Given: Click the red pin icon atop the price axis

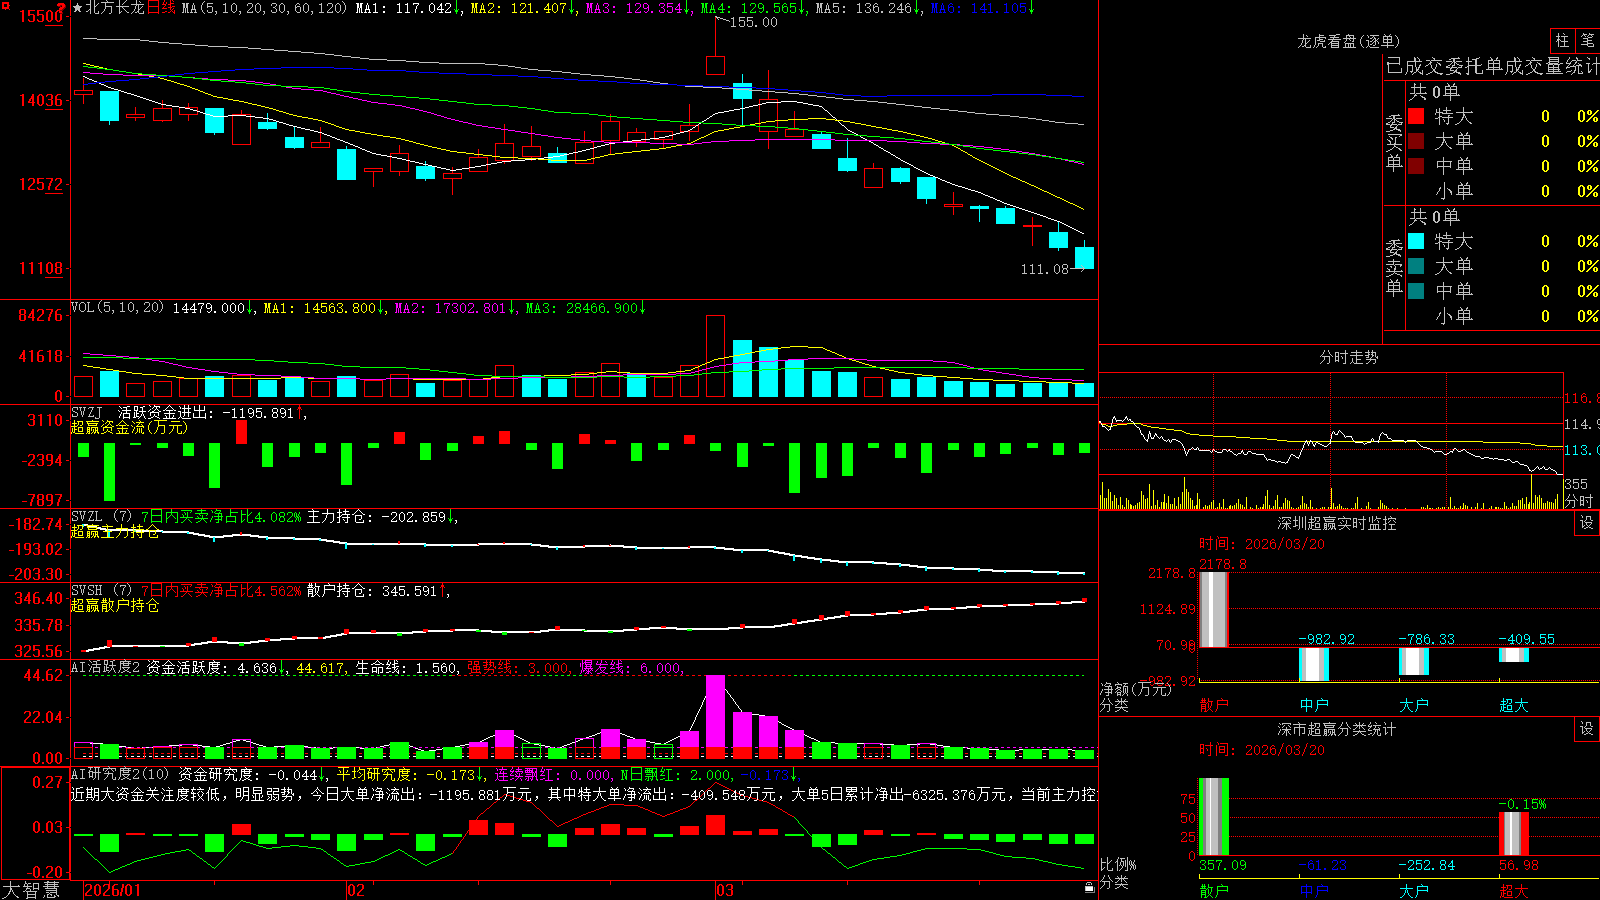Looking at the screenshot, I should point(62,8).
